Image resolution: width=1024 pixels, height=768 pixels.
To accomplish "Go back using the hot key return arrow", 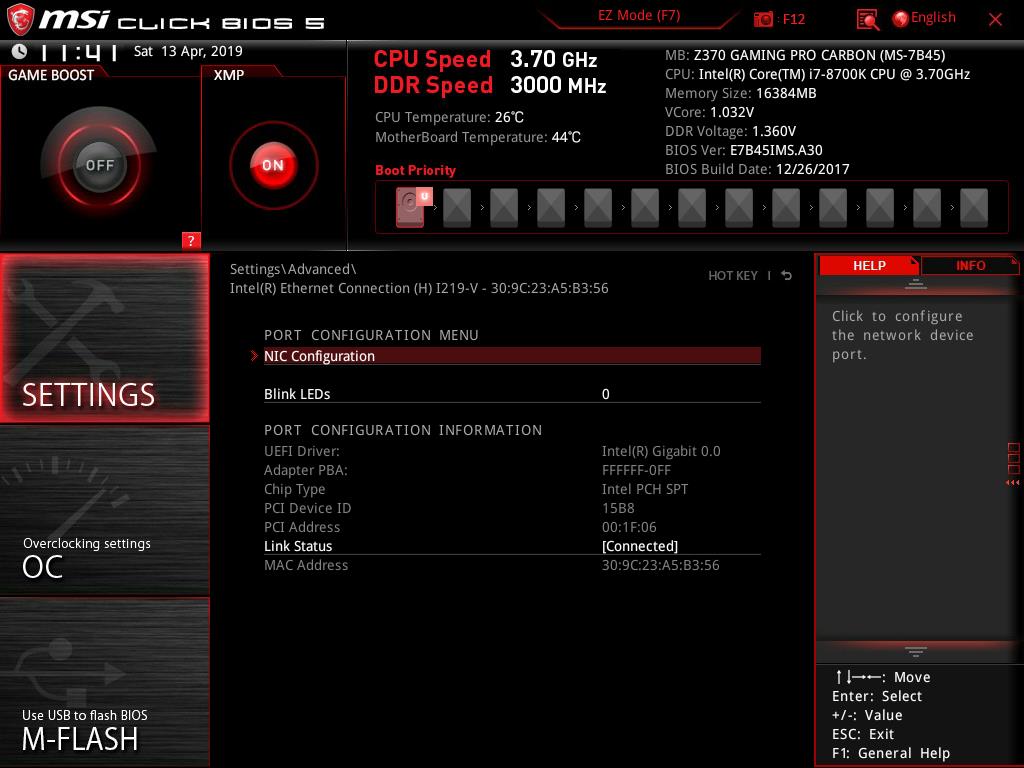I will (786, 276).
